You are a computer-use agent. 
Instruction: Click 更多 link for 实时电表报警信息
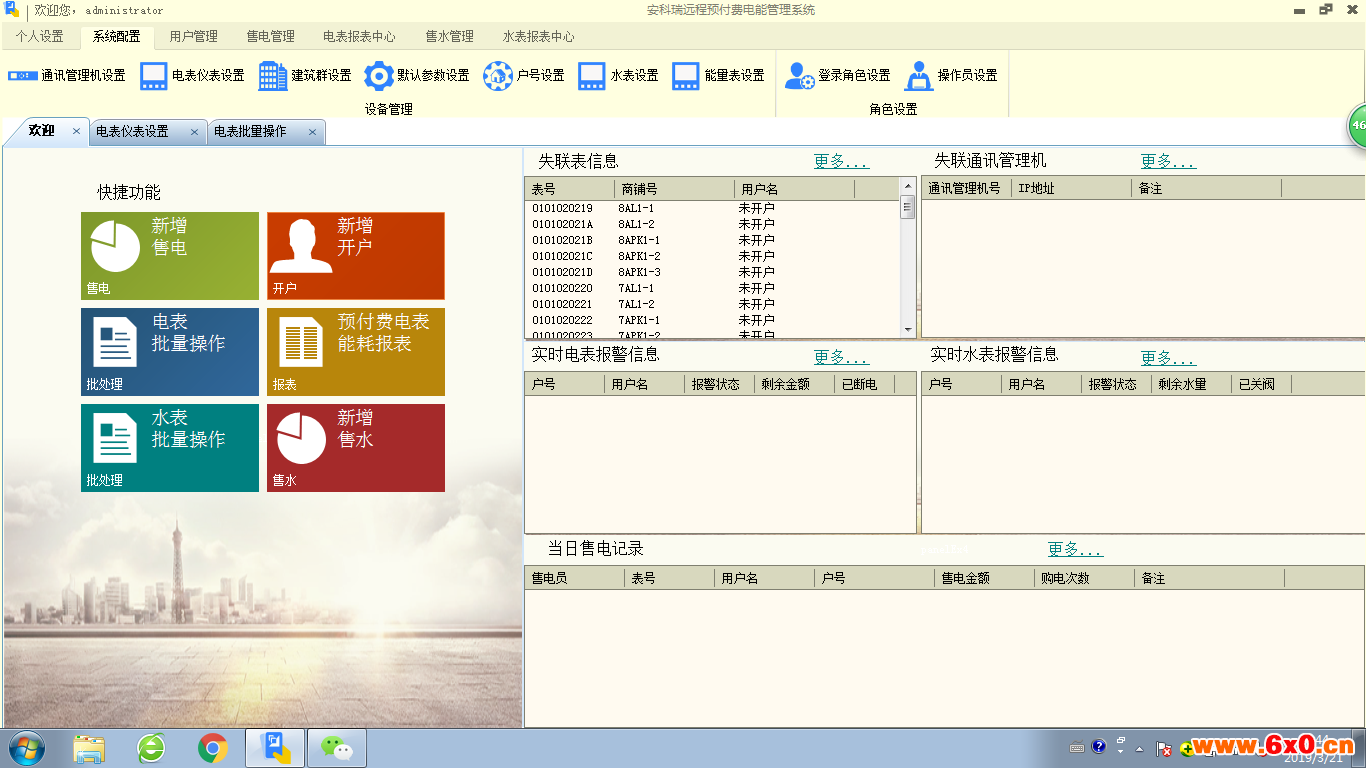click(x=841, y=357)
